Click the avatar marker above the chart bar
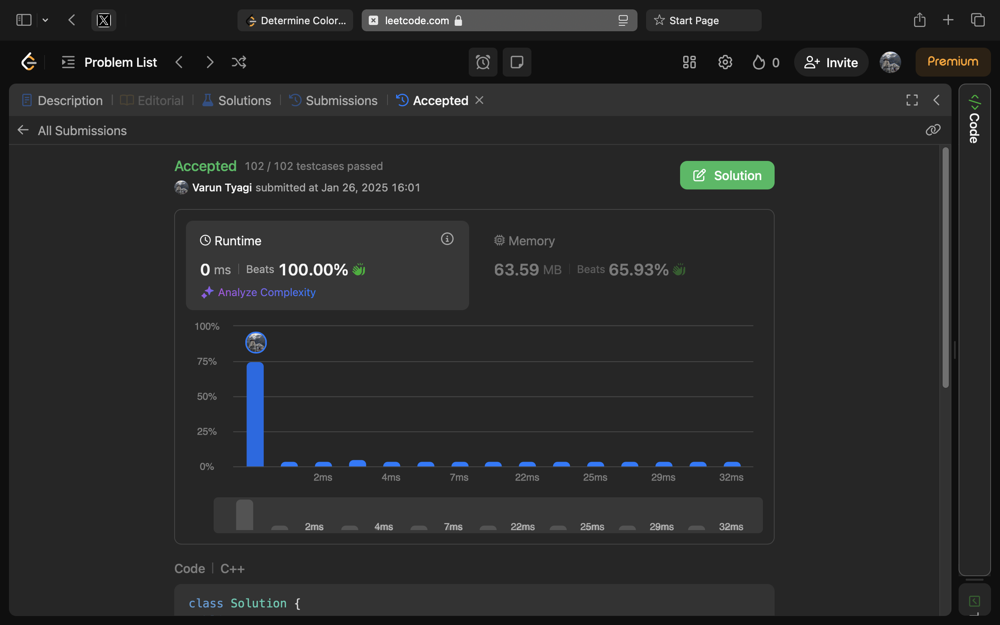The image size is (1000, 625). (x=256, y=343)
